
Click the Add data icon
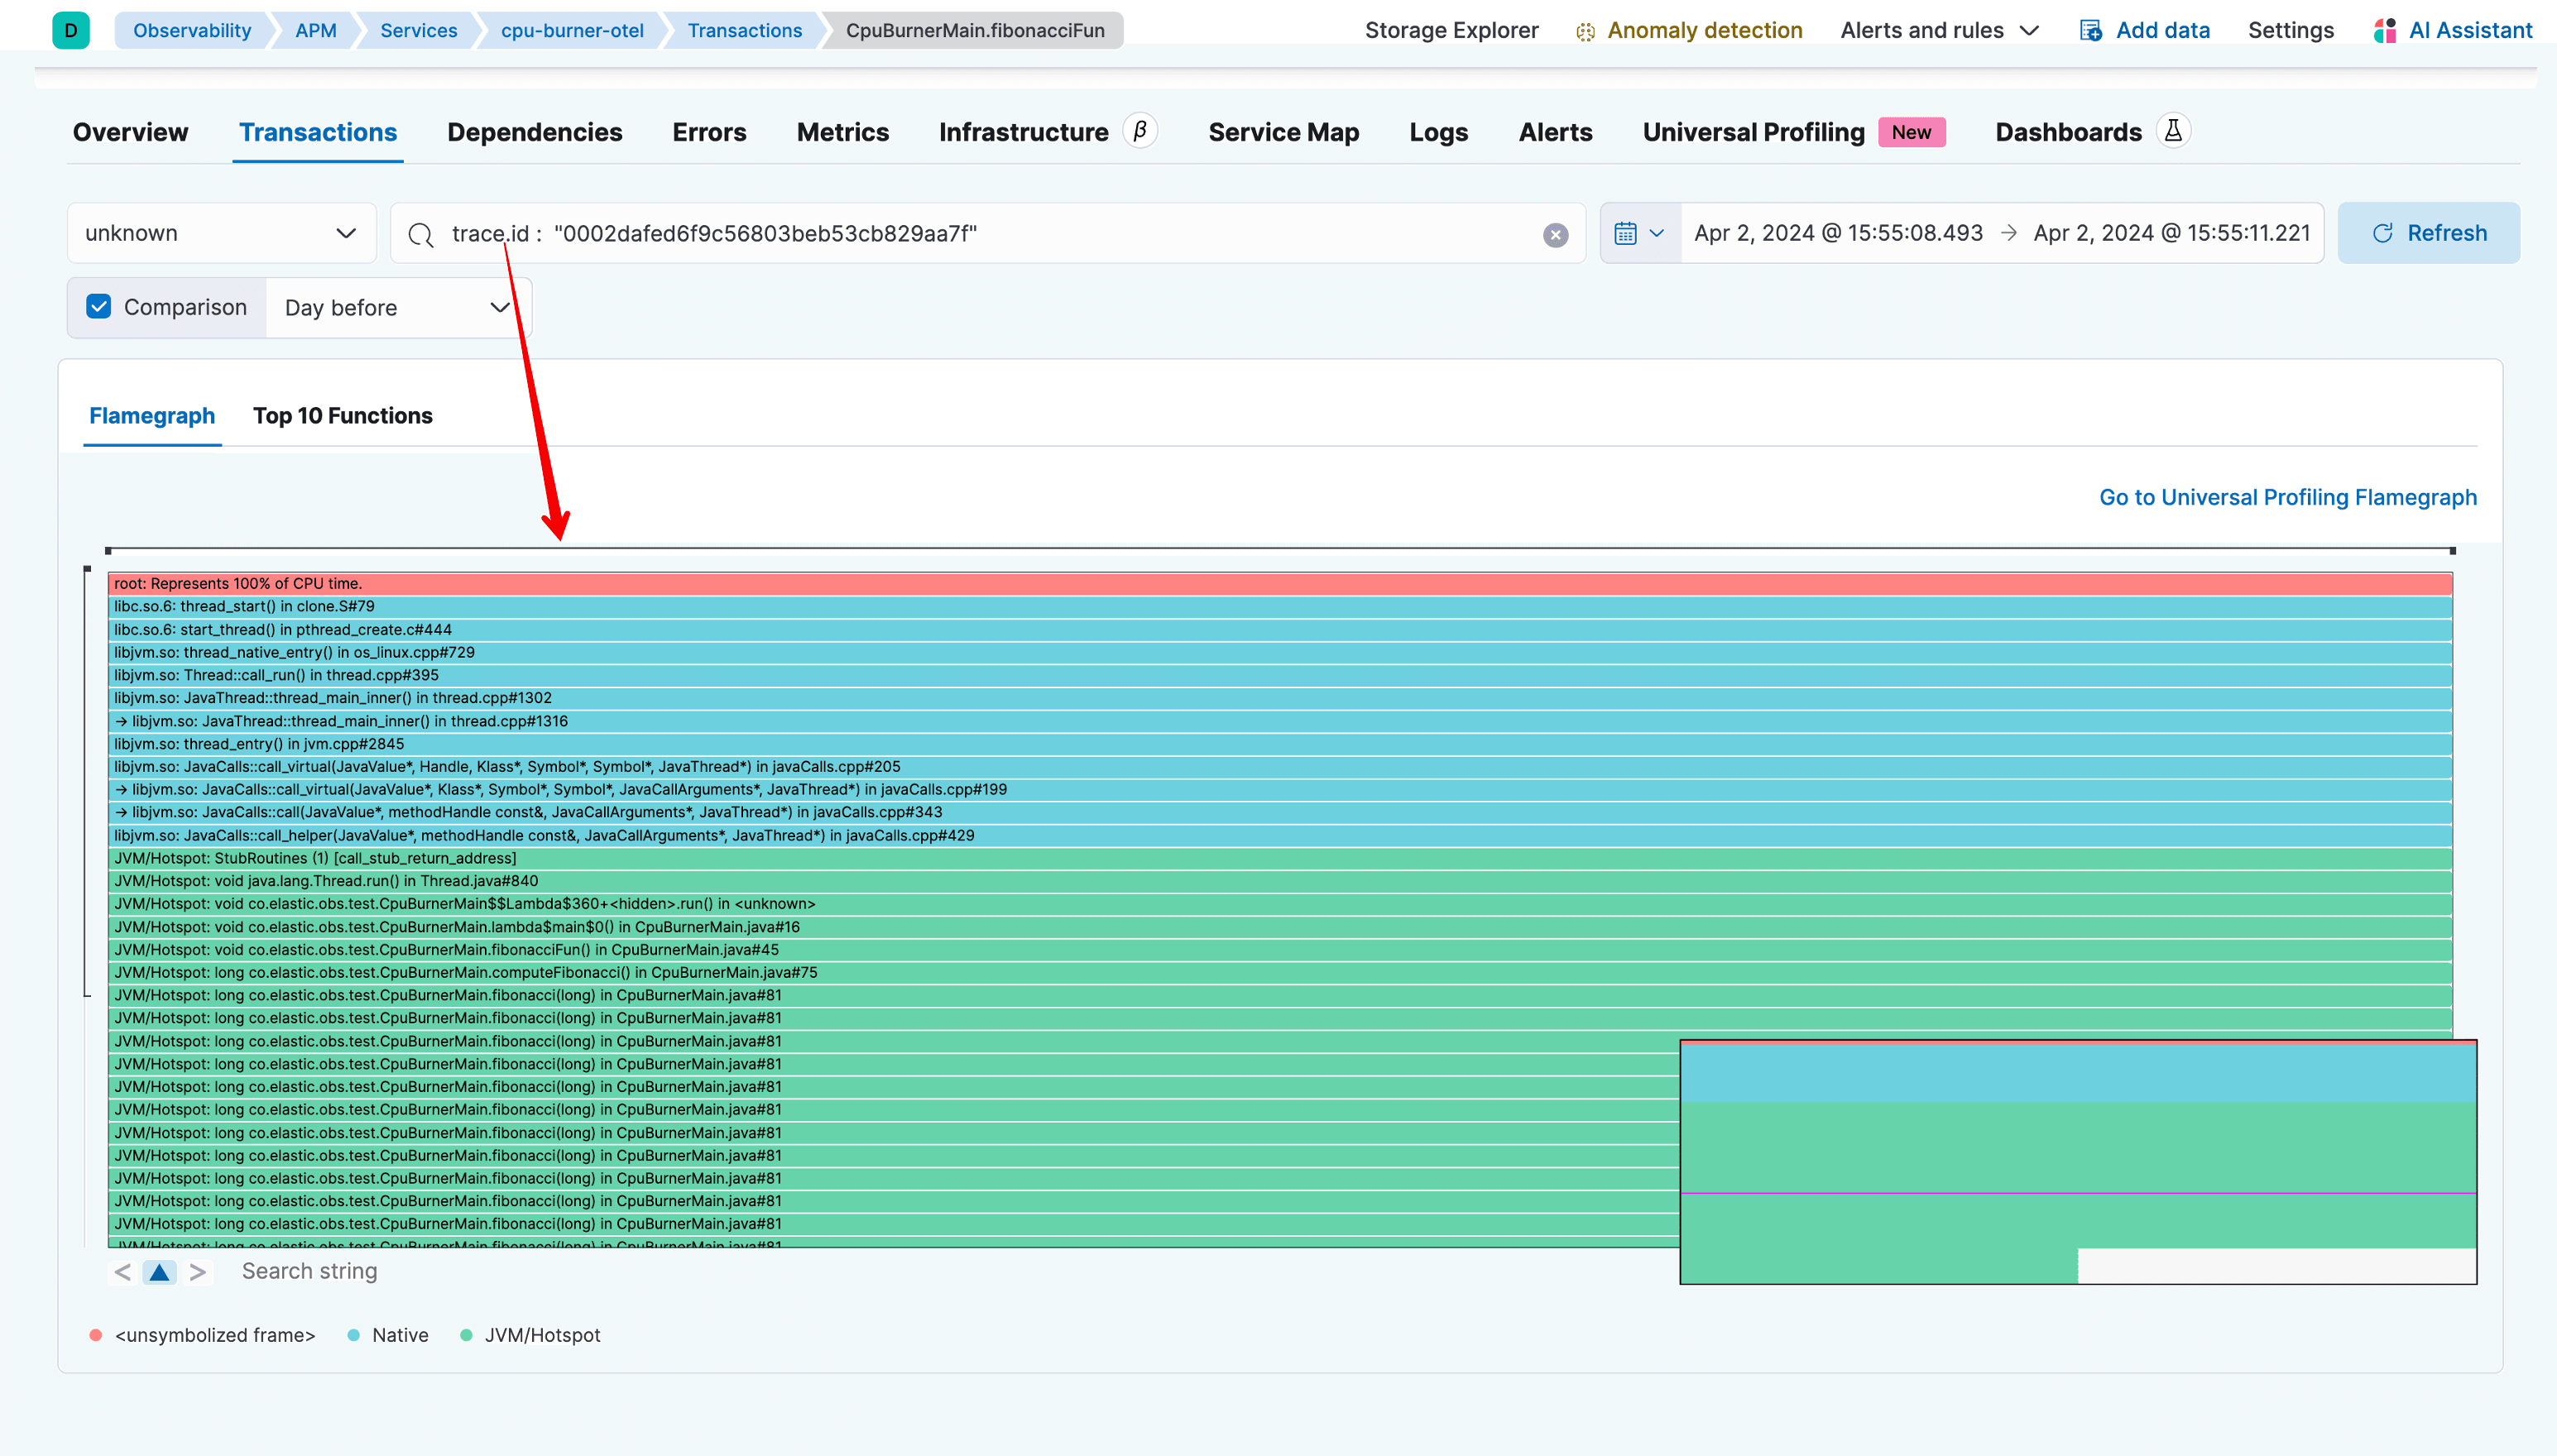coord(2090,30)
